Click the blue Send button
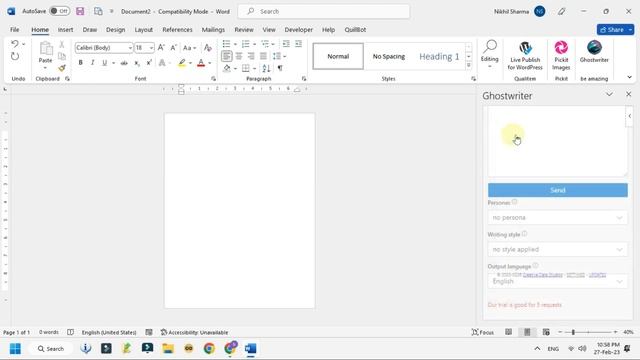This screenshot has height=360, width=640. 558,190
